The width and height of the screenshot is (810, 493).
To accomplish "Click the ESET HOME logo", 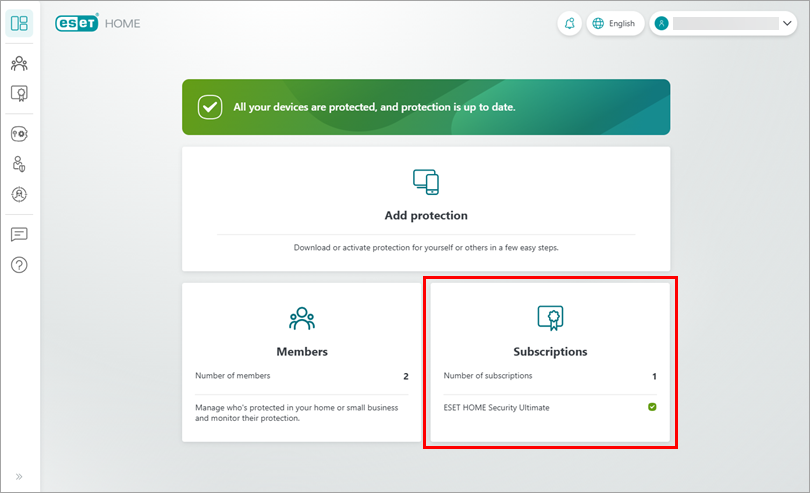I will (98, 23).
